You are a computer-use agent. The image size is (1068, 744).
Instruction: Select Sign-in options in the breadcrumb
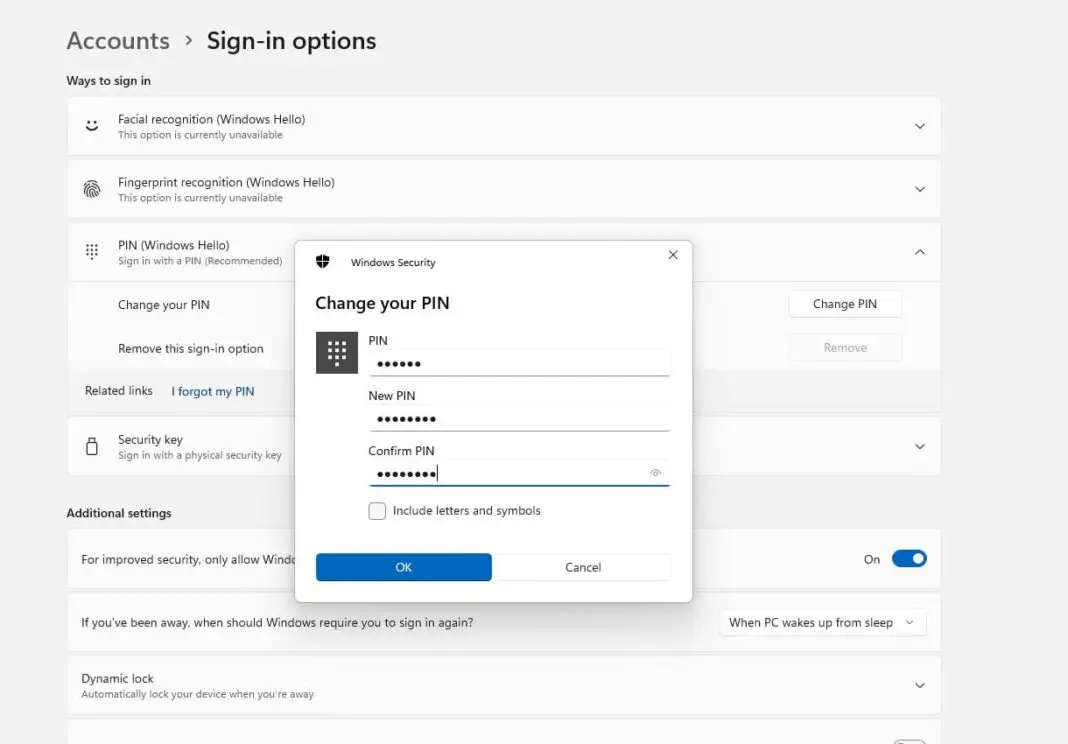pyautogui.click(x=291, y=40)
